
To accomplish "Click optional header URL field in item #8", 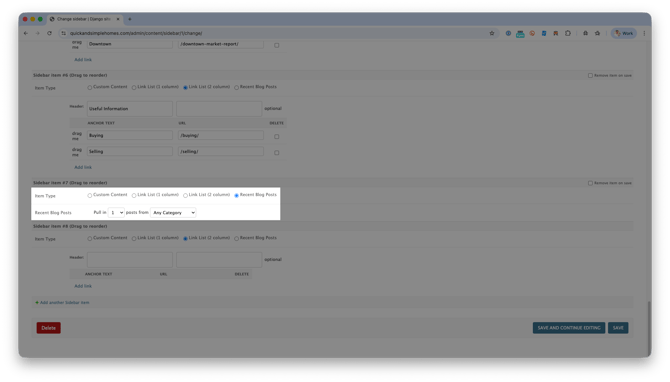I will pyautogui.click(x=219, y=260).
